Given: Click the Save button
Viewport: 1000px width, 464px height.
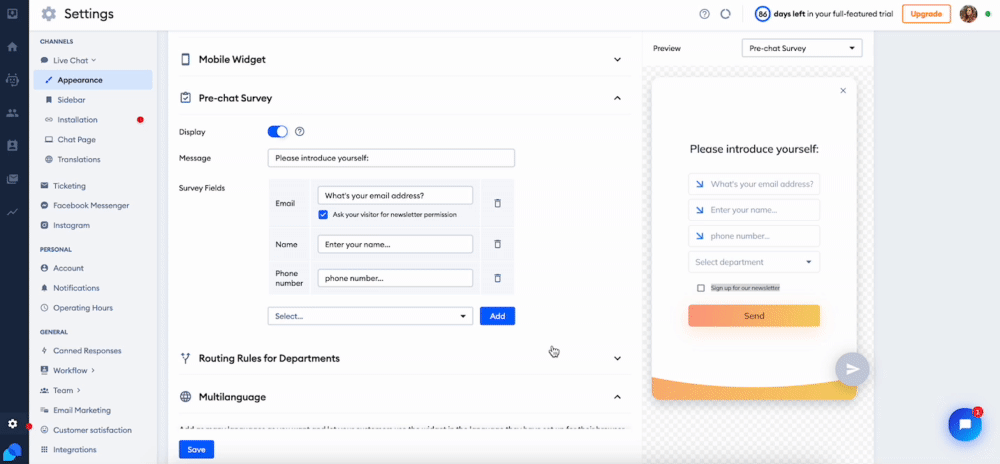Looking at the screenshot, I should click(196, 450).
